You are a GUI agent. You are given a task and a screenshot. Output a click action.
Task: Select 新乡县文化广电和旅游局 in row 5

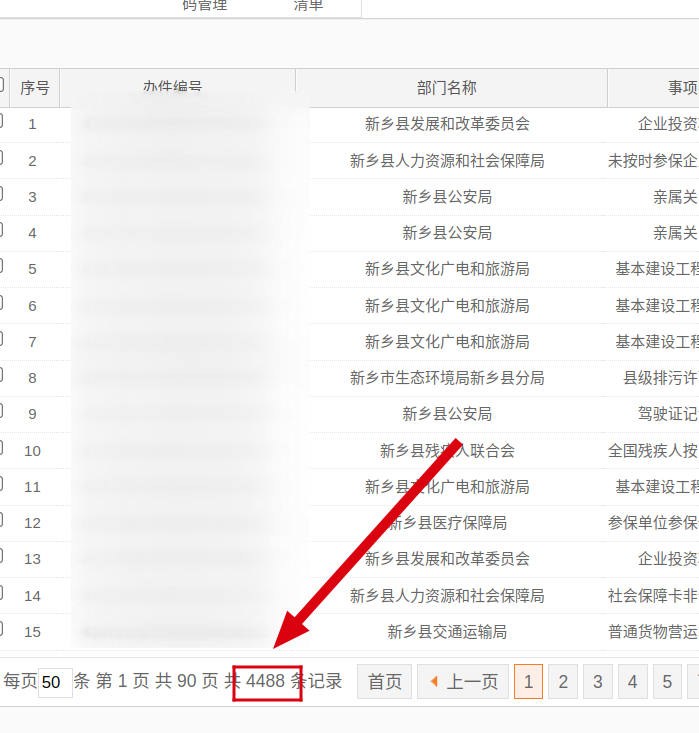[x=447, y=269]
